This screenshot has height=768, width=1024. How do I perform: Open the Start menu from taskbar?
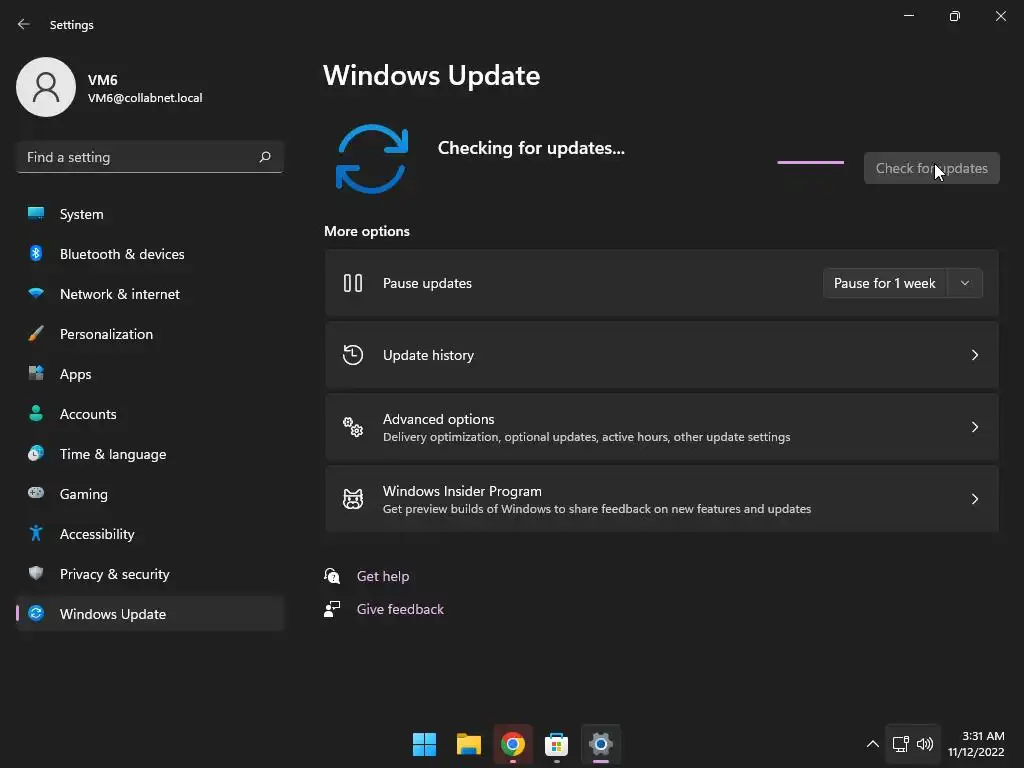pyautogui.click(x=424, y=744)
